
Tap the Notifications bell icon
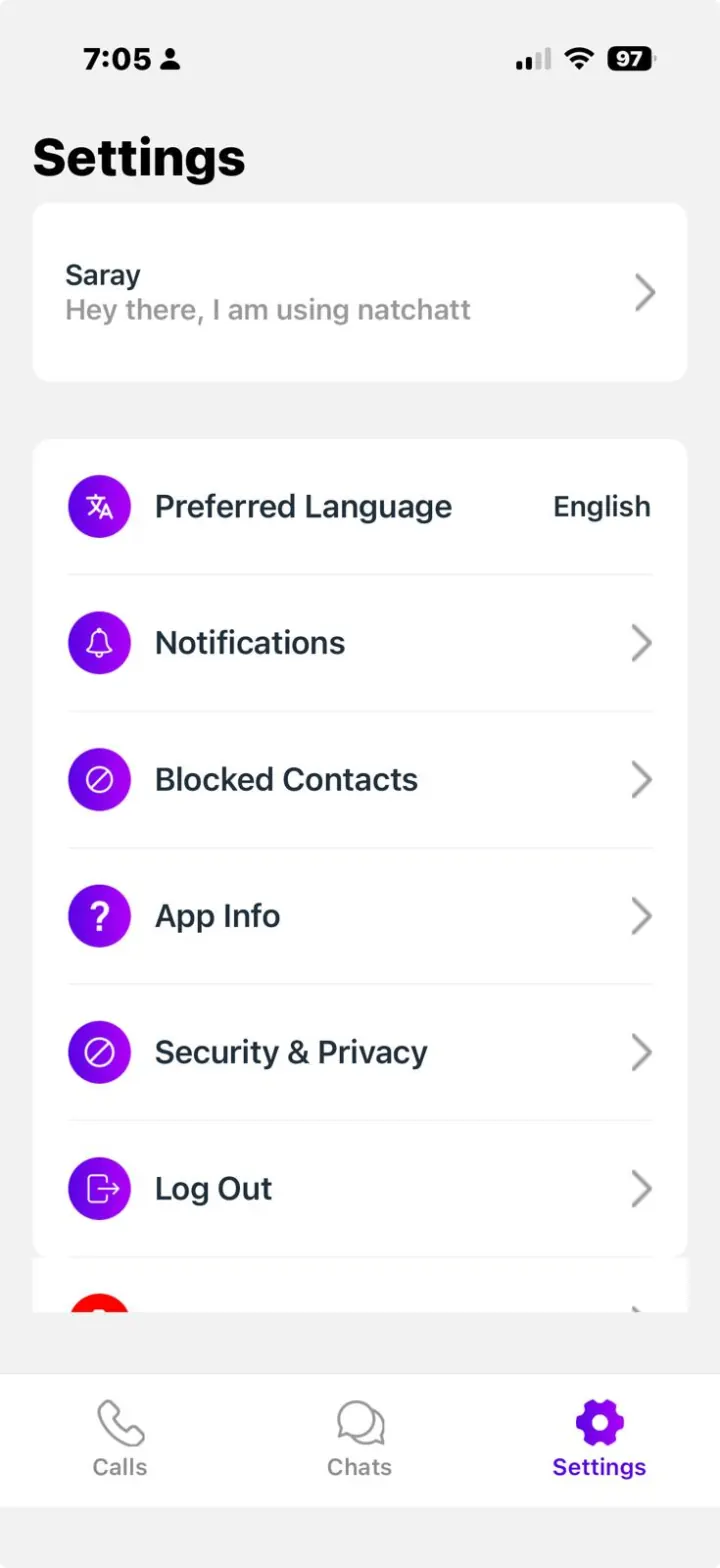(99, 643)
